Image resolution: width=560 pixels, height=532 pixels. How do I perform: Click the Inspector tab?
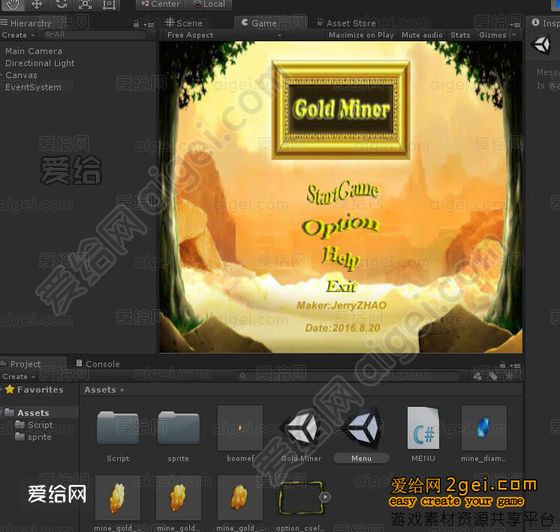[x=545, y=23]
